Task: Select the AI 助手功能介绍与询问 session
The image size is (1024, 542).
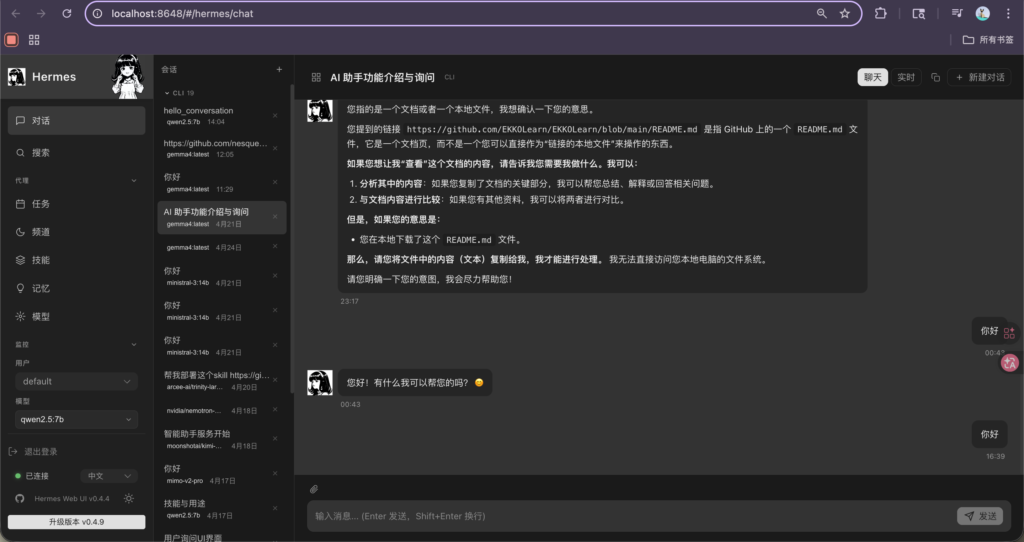Action: coord(221,217)
